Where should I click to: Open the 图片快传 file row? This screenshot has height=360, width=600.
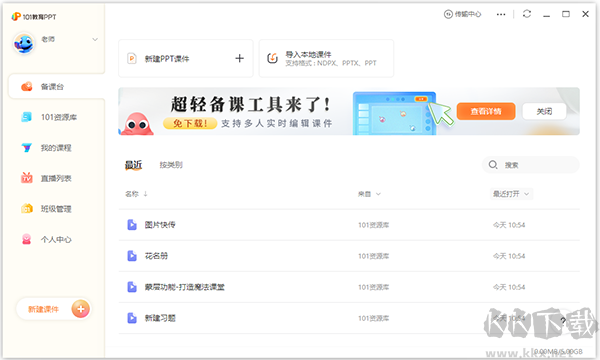[349, 225]
